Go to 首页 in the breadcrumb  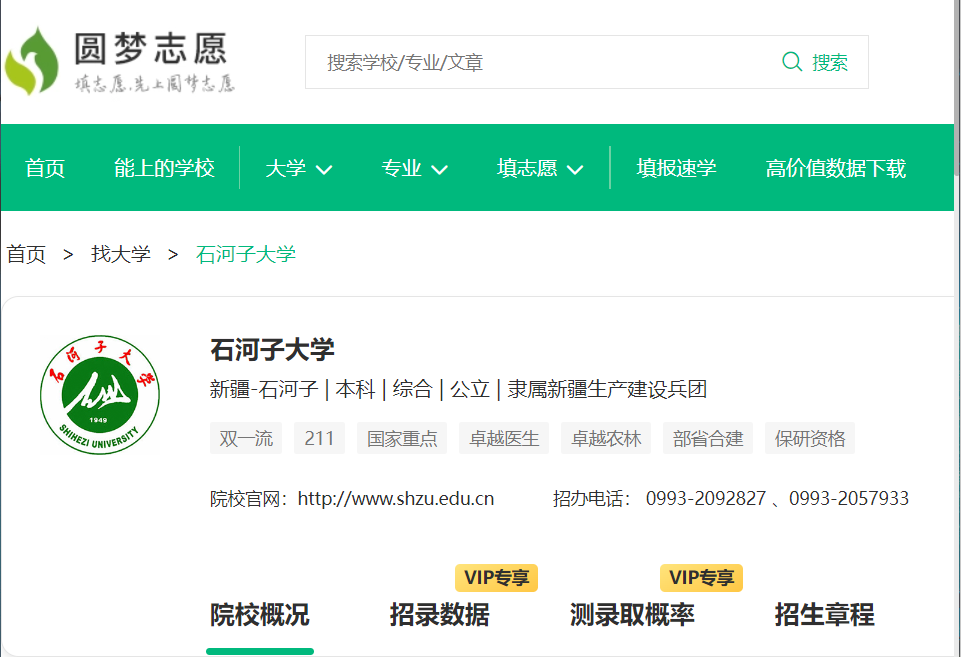pyautogui.click(x=26, y=254)
